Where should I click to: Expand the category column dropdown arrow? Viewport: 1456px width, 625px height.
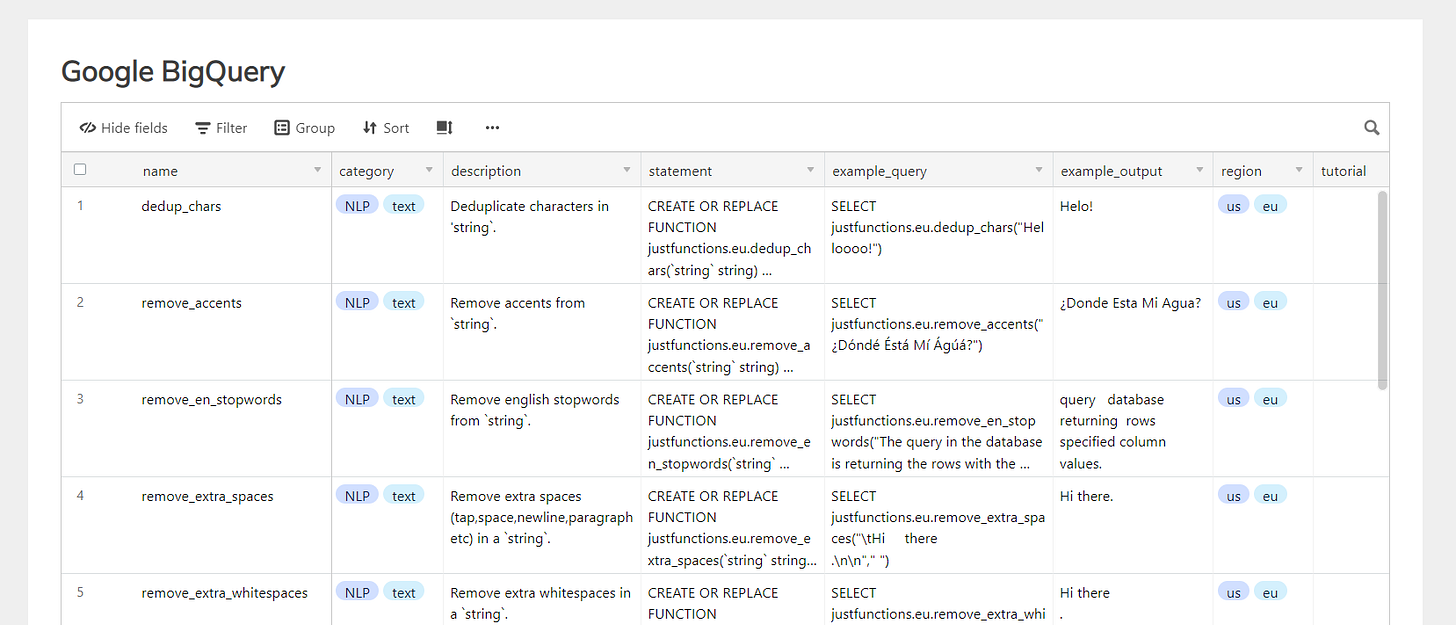(x=429, y=170)
